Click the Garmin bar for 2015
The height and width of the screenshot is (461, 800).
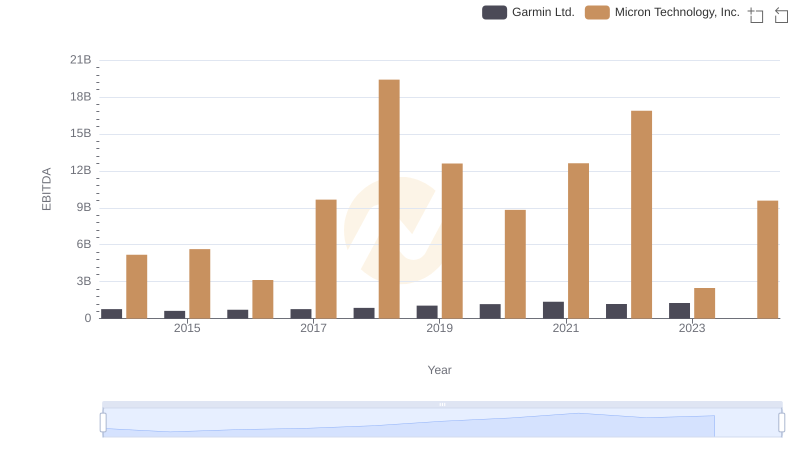(174, 315)
